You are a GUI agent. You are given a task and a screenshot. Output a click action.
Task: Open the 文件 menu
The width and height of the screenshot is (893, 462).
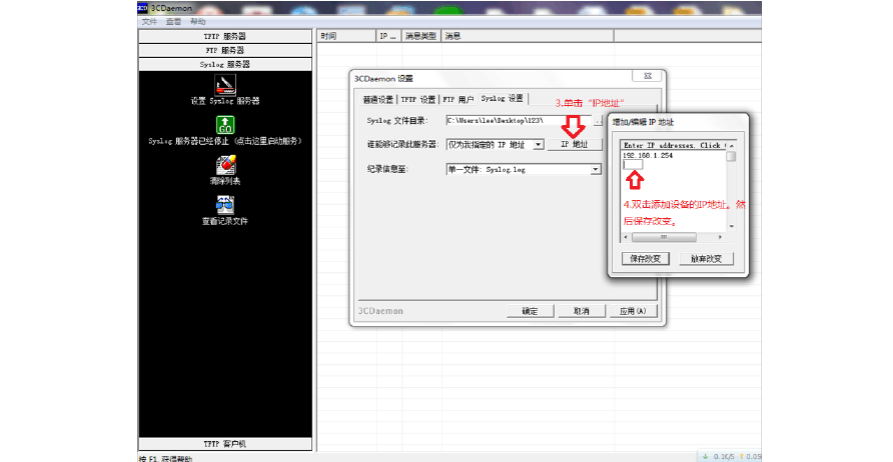coord(149,22)
